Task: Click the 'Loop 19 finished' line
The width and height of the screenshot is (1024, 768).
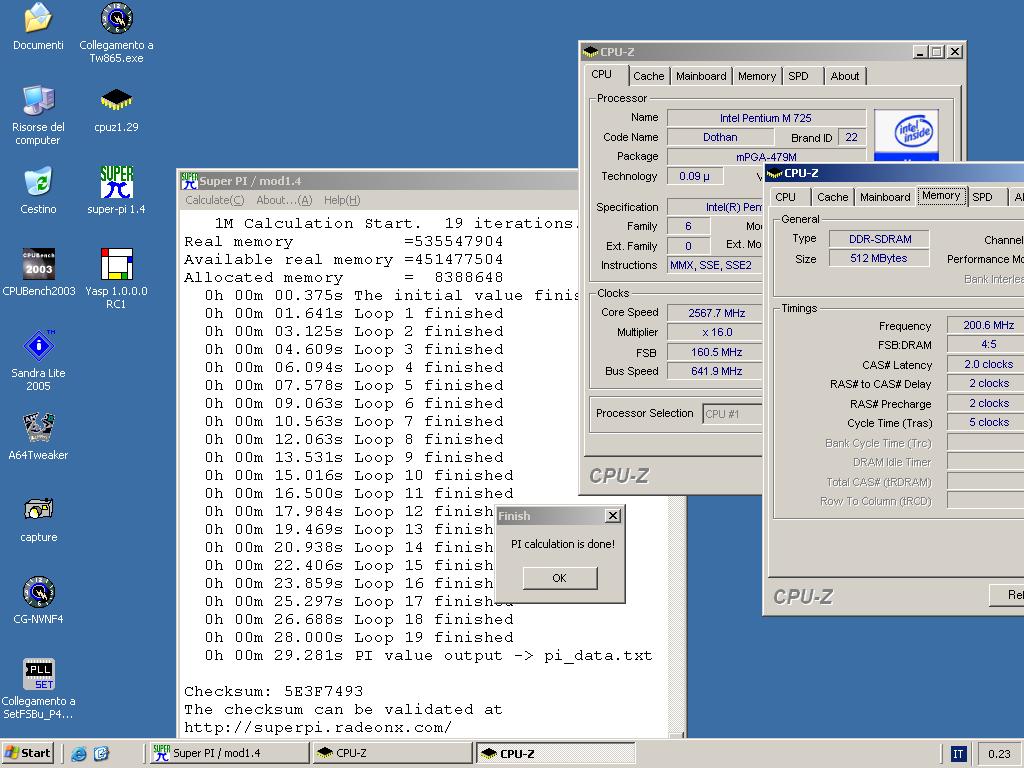Action: point(359,637)
